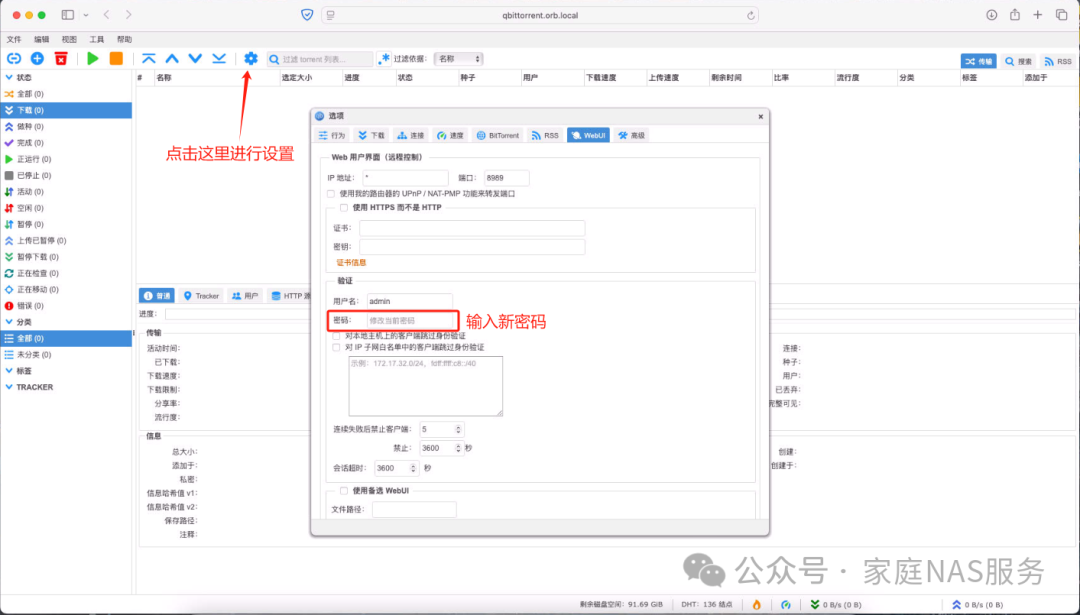Image resolution: width=1080 pixels, height=615 pixels.
Task: Expand the TRACKER sidebar section
Action: pyautogui.click(x=9, y=387)
